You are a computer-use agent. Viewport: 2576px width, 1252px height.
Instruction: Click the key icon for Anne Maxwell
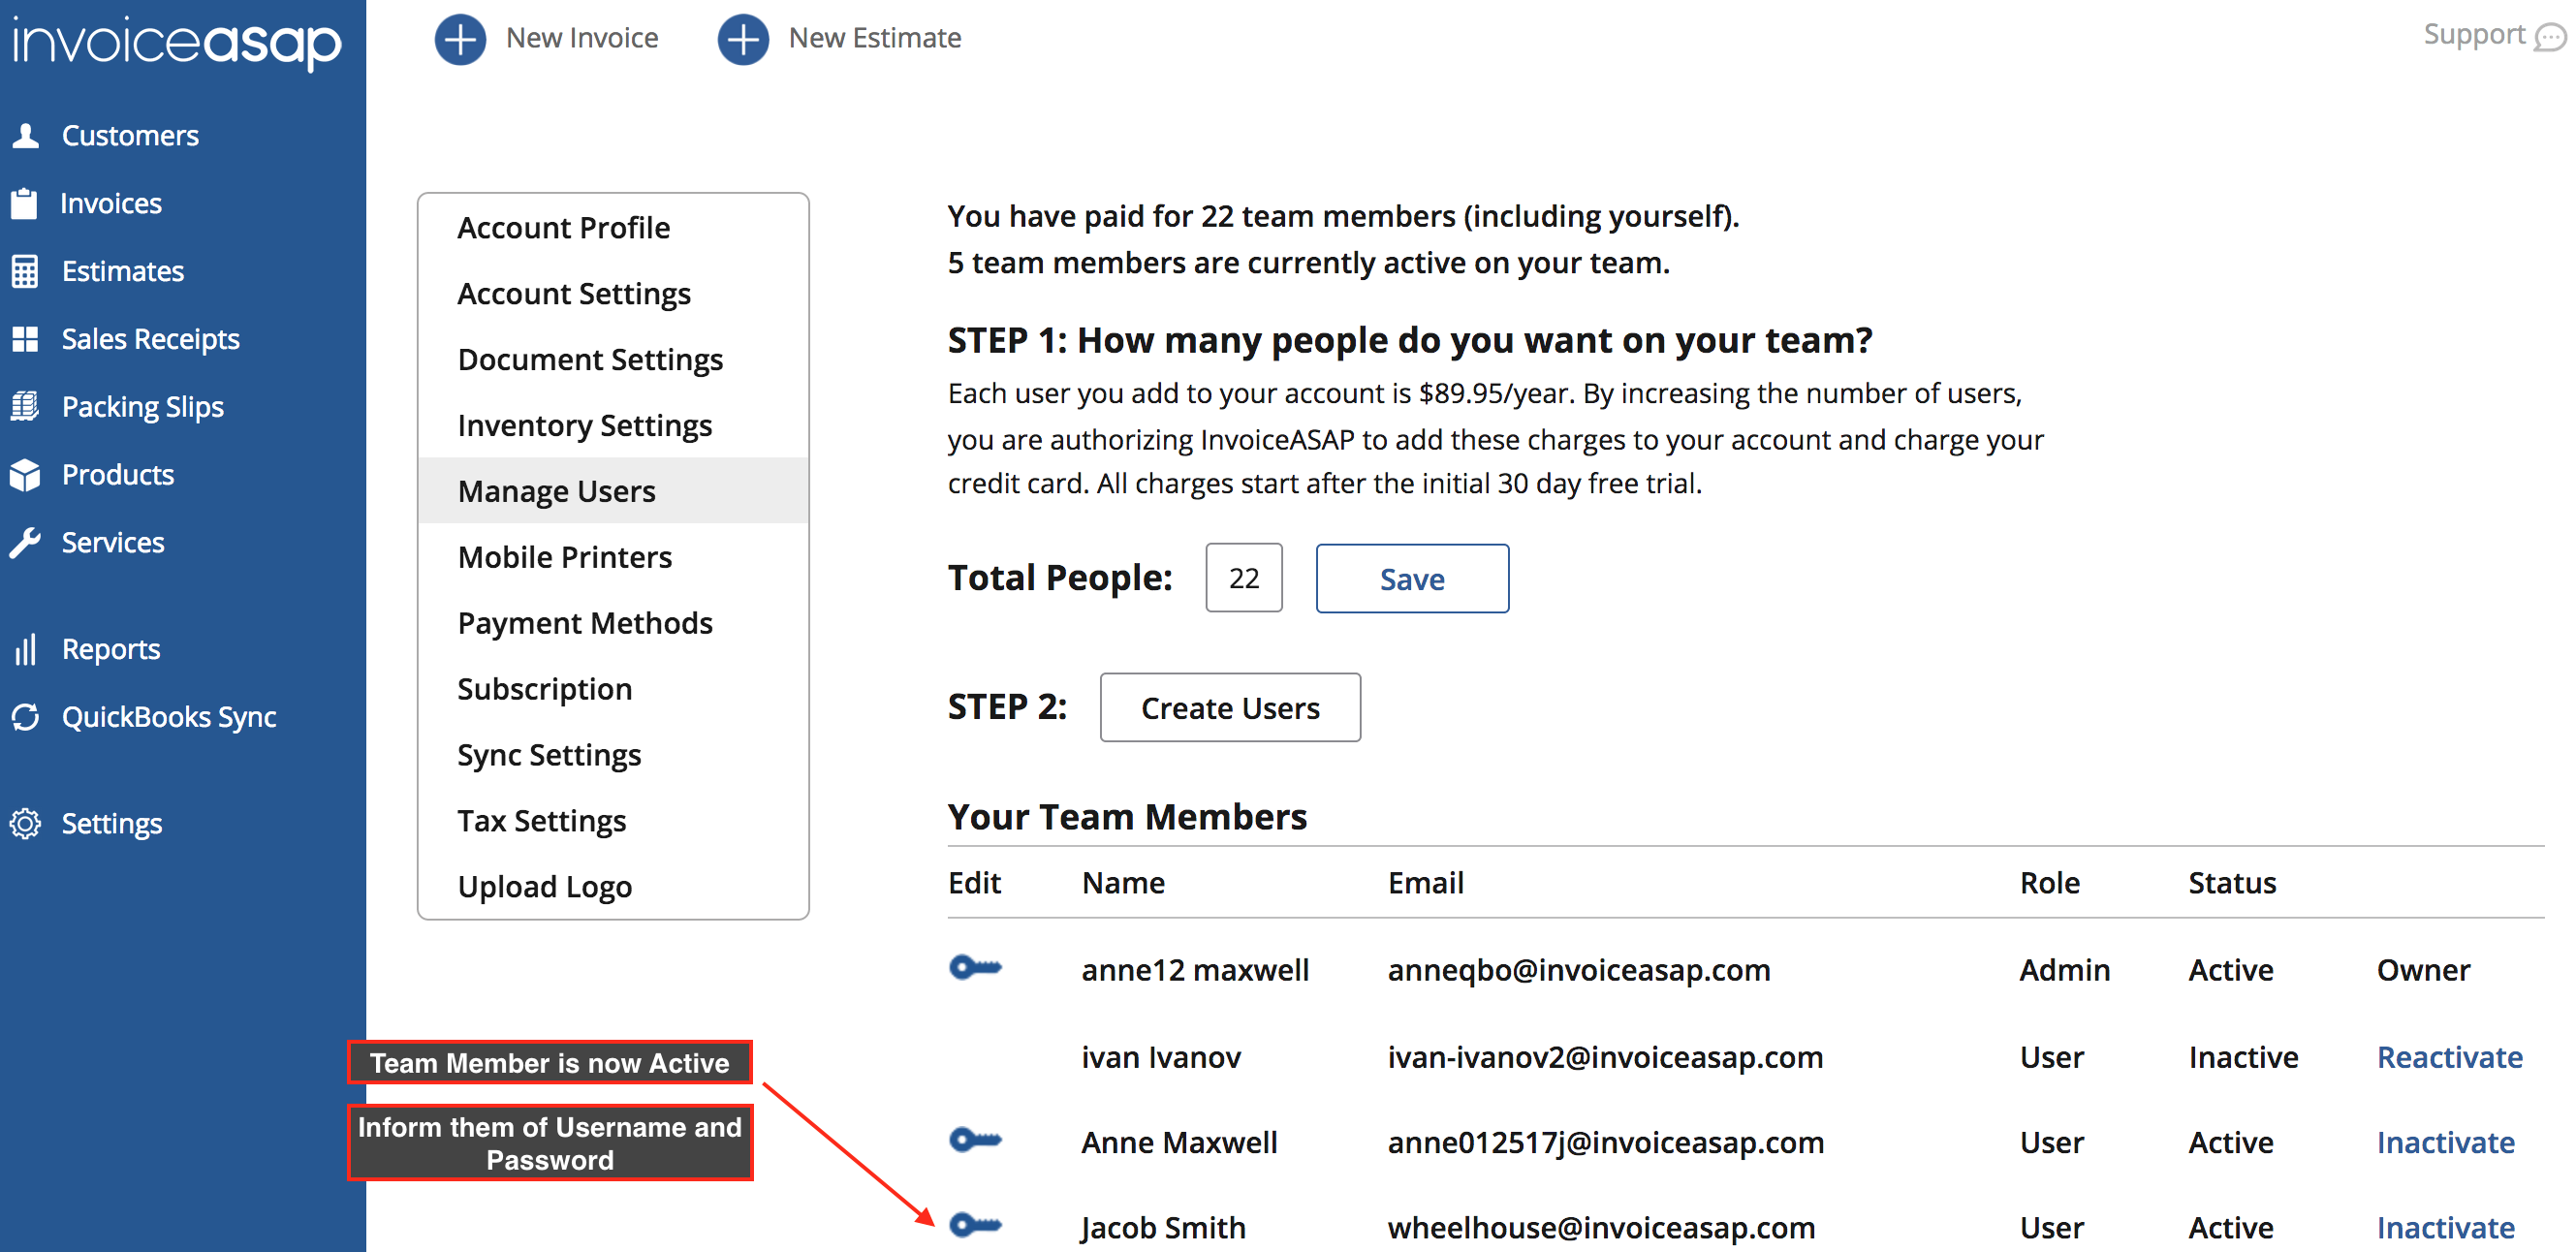point(975,1139)
